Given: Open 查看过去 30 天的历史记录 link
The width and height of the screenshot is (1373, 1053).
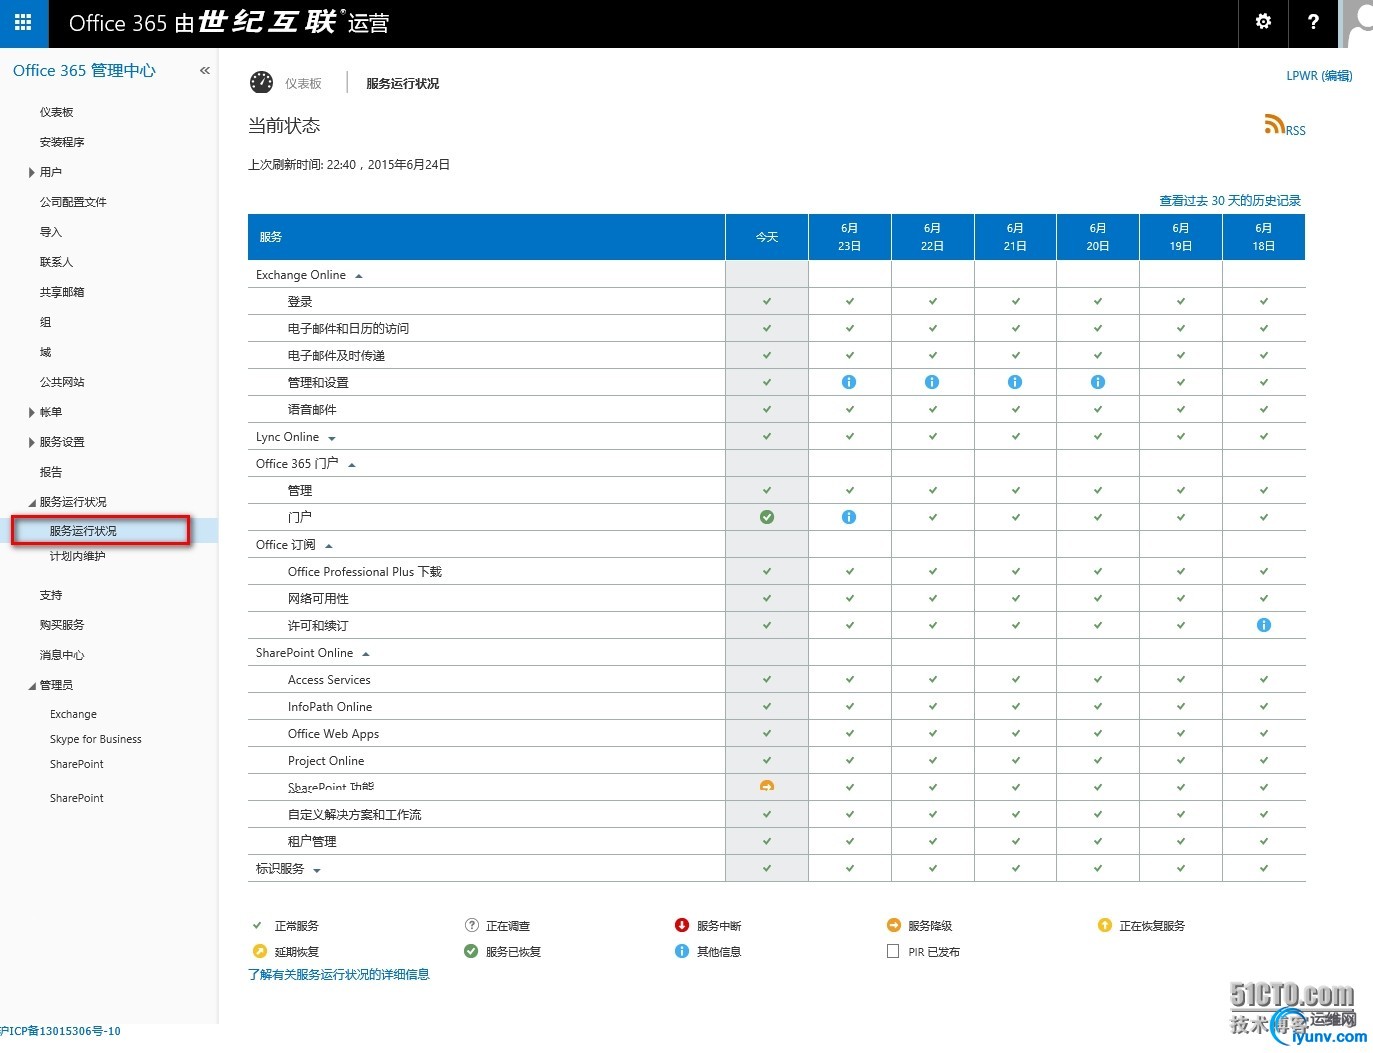Looking at the screenshot, I should click(1230, 201).
